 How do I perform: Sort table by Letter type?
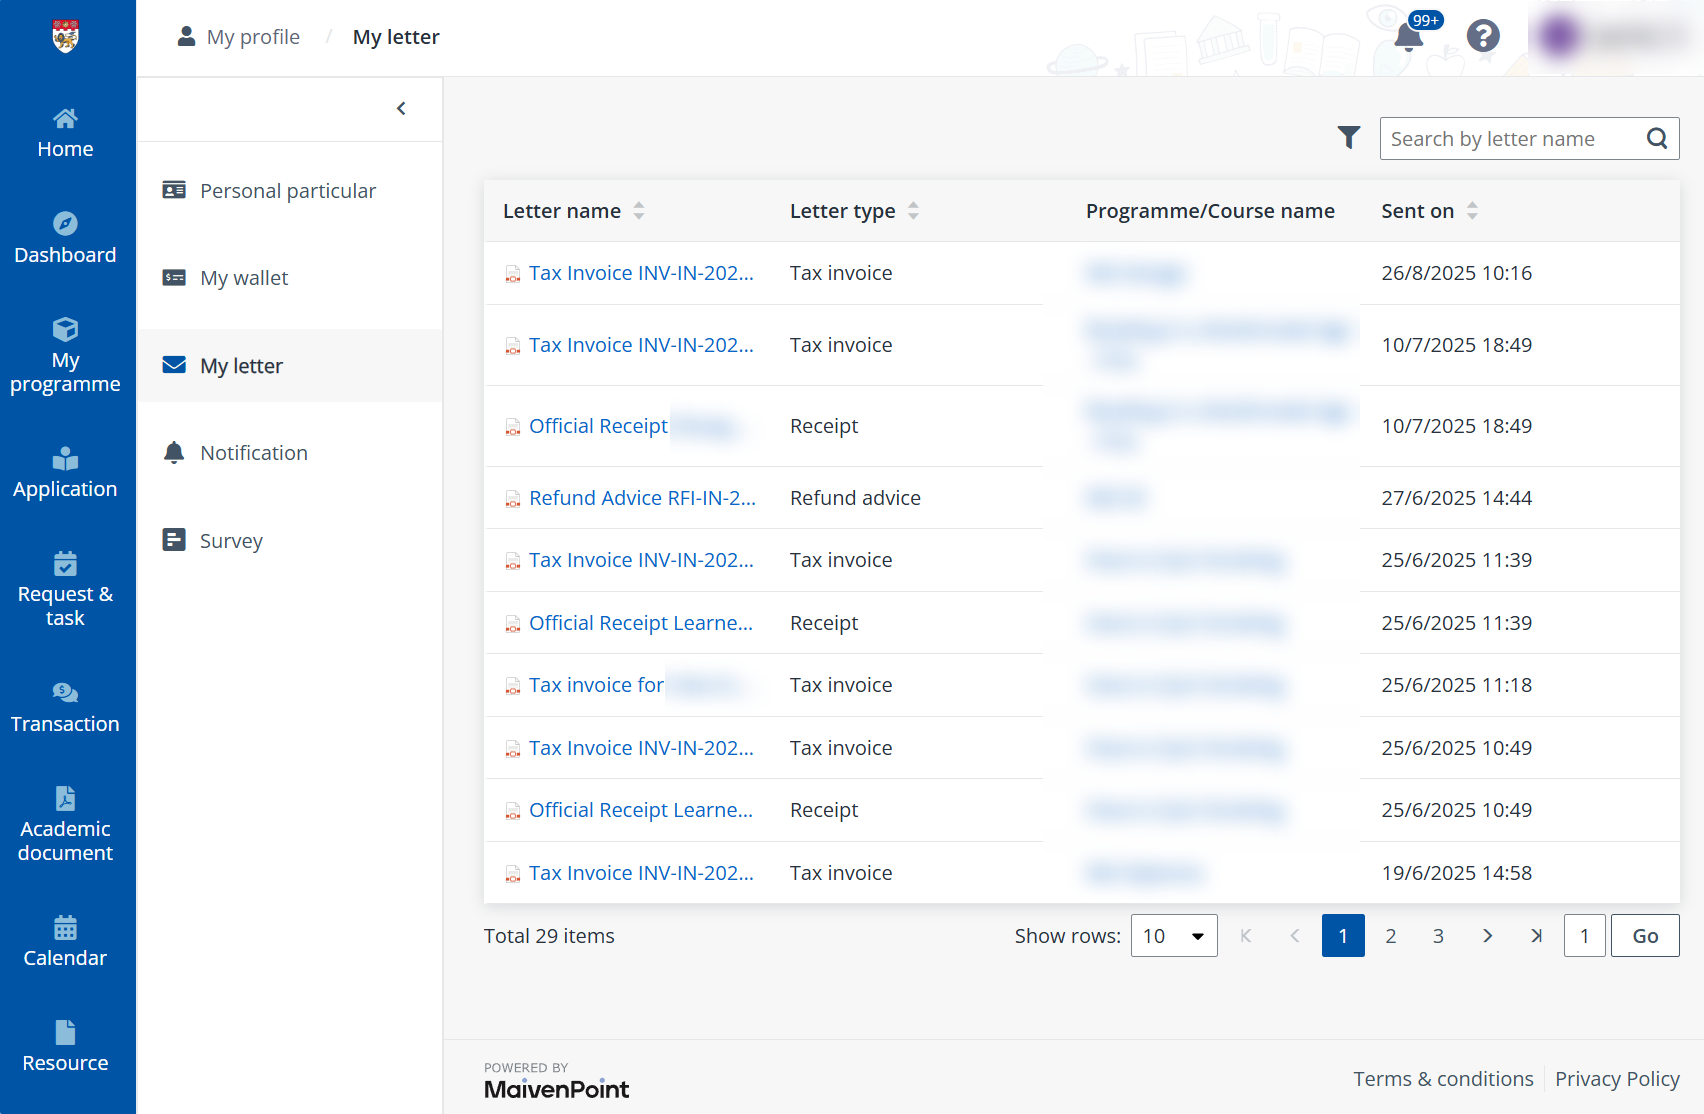pos(913,211)
